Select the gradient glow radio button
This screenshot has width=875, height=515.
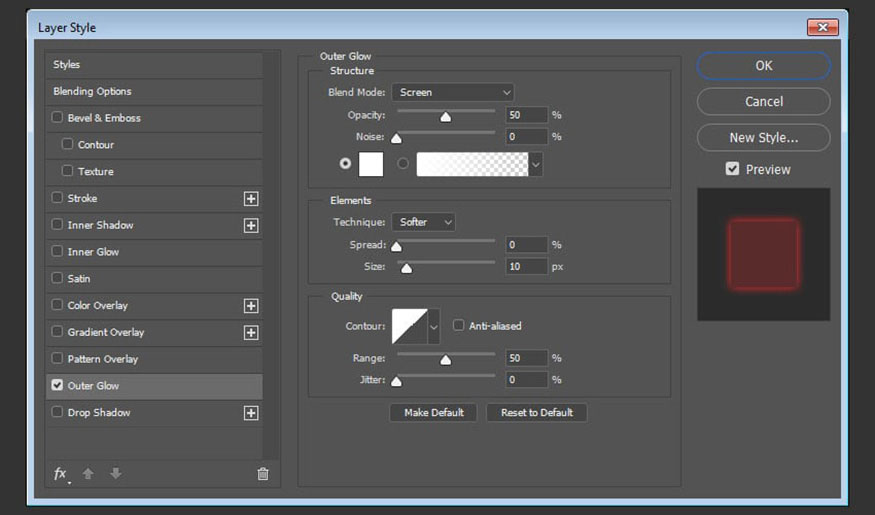[403, 163]
